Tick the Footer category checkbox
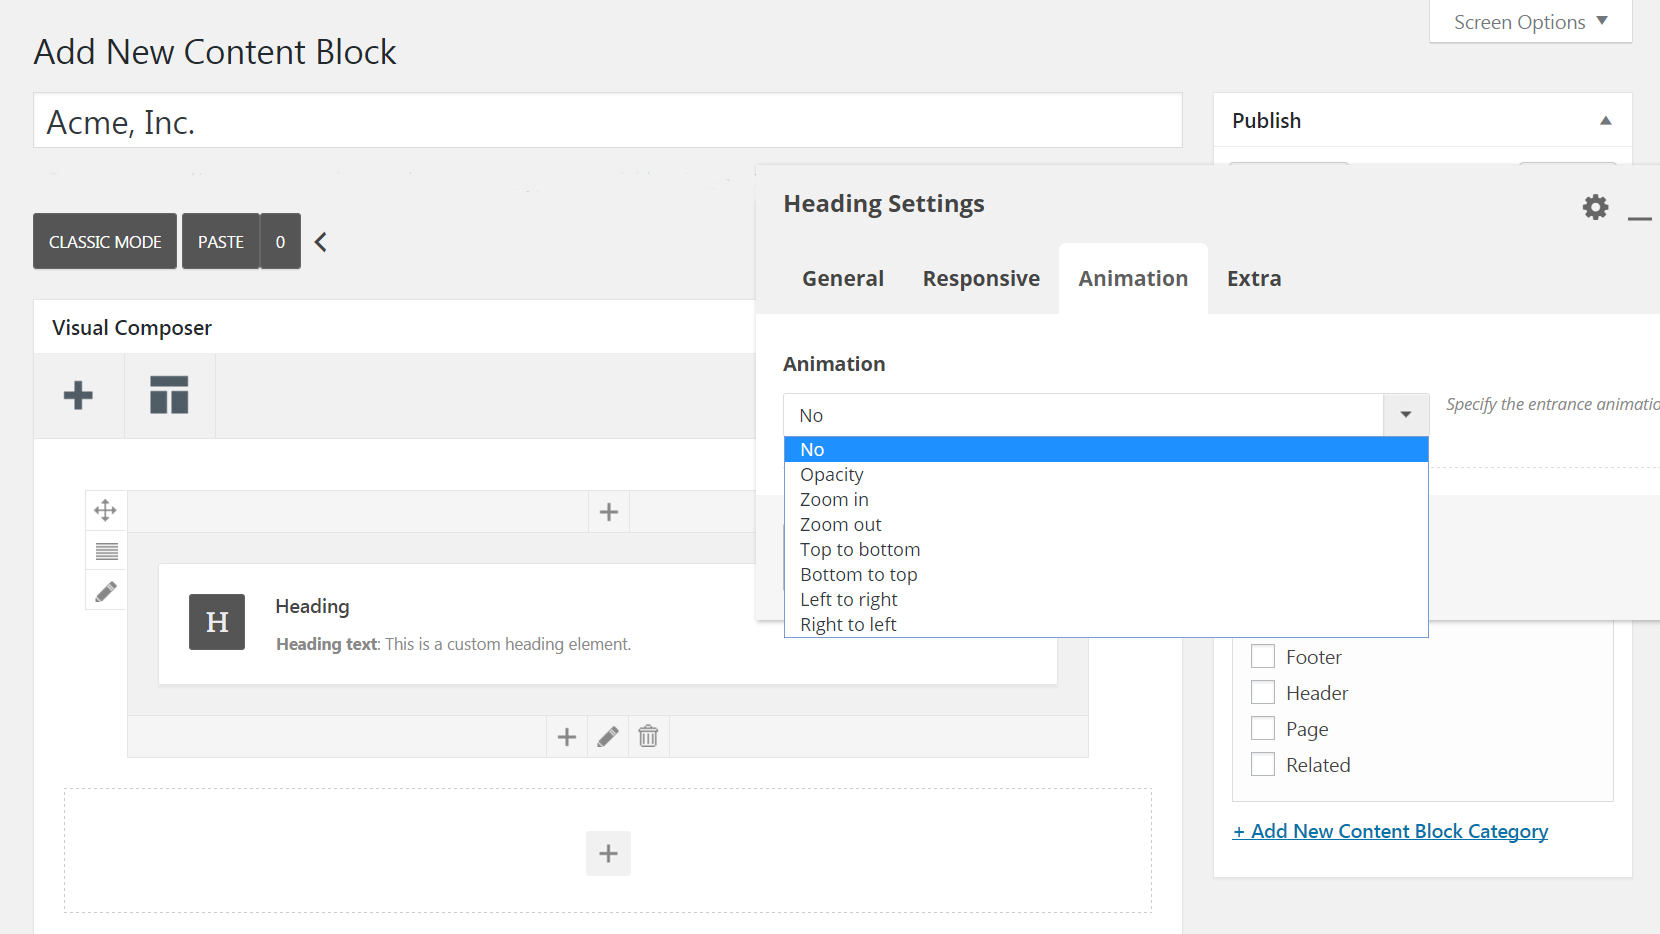The height and width of the screenshot is (934, 1660). click(1263, 656)
